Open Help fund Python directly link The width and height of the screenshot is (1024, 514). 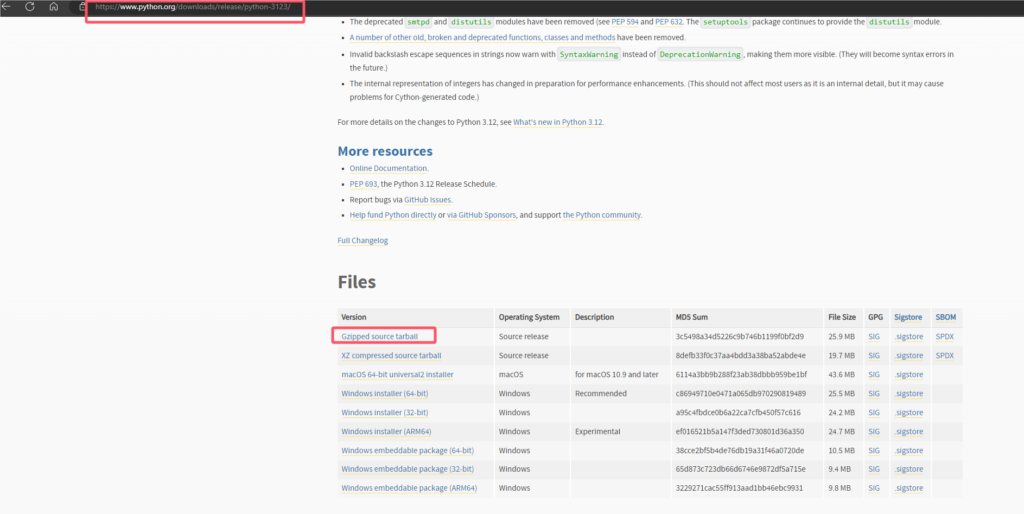click(392, 215)
